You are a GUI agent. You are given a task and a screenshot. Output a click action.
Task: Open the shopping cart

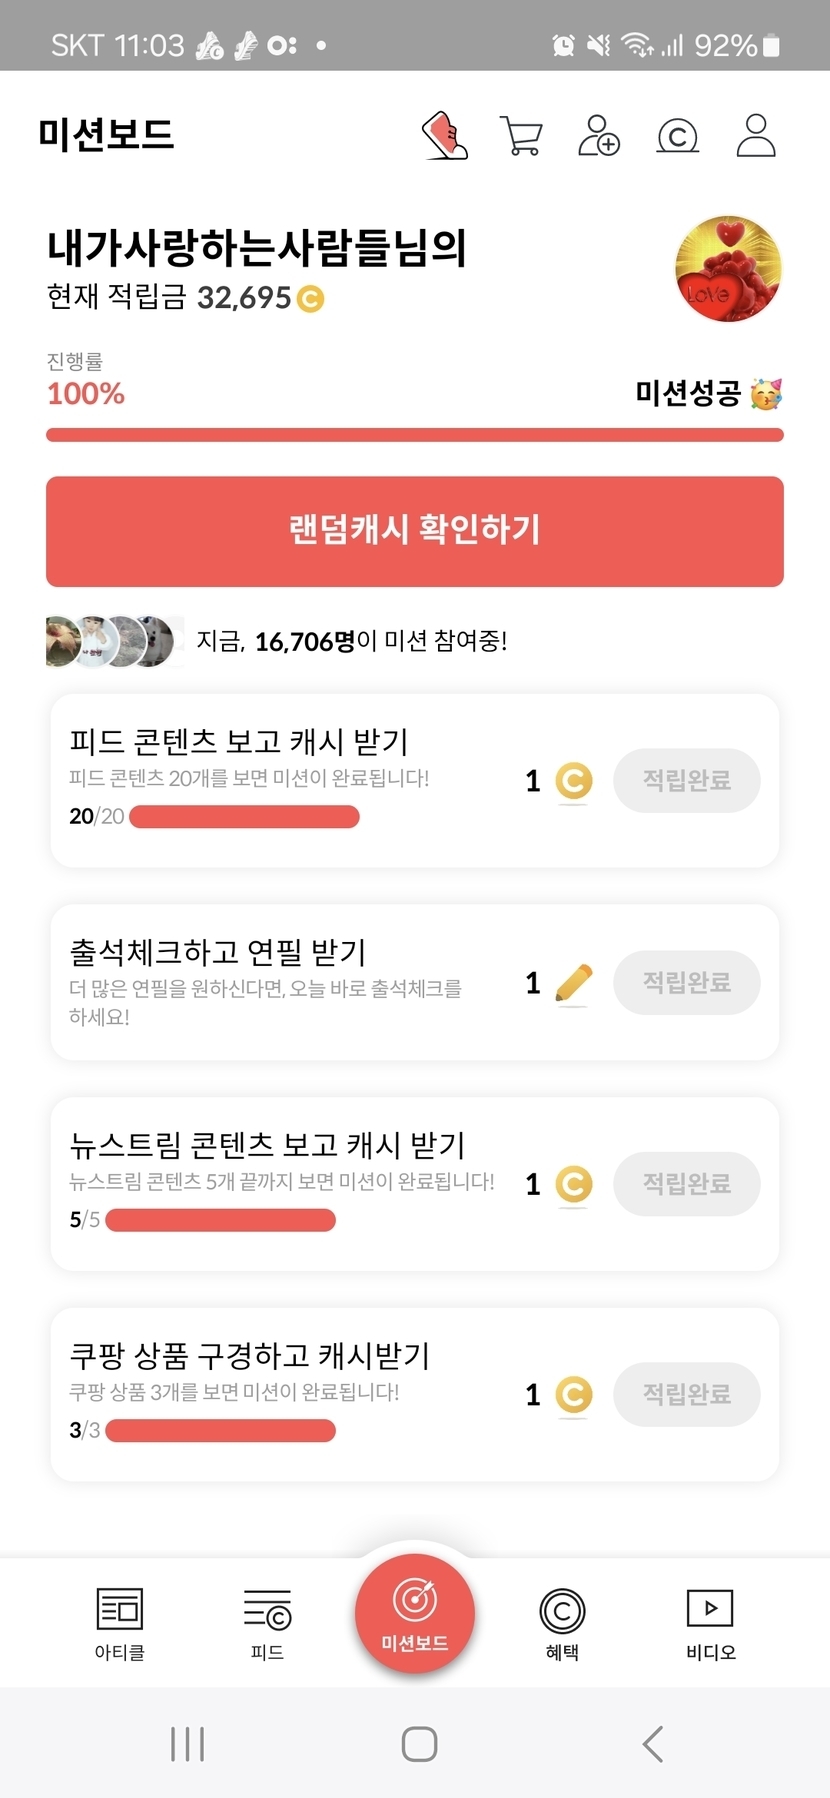pyautogui.click(x=521, y=136)
